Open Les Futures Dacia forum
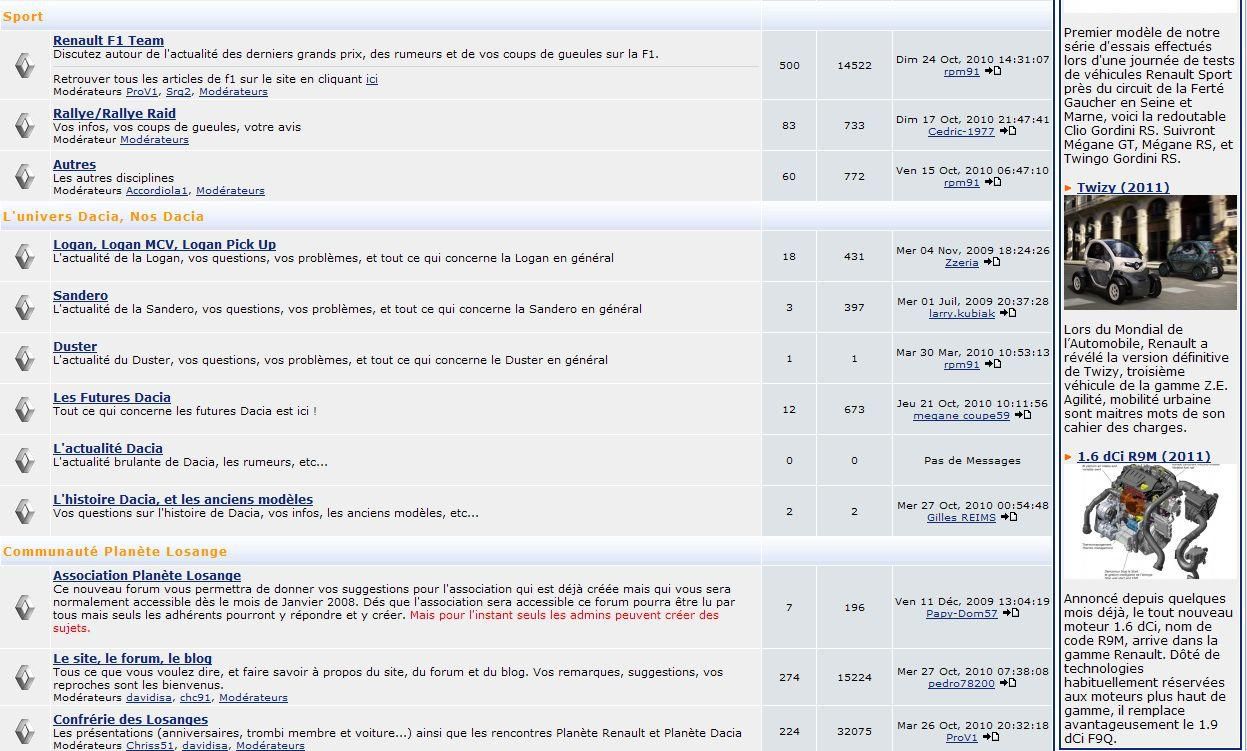 click(x=112, y=398)
